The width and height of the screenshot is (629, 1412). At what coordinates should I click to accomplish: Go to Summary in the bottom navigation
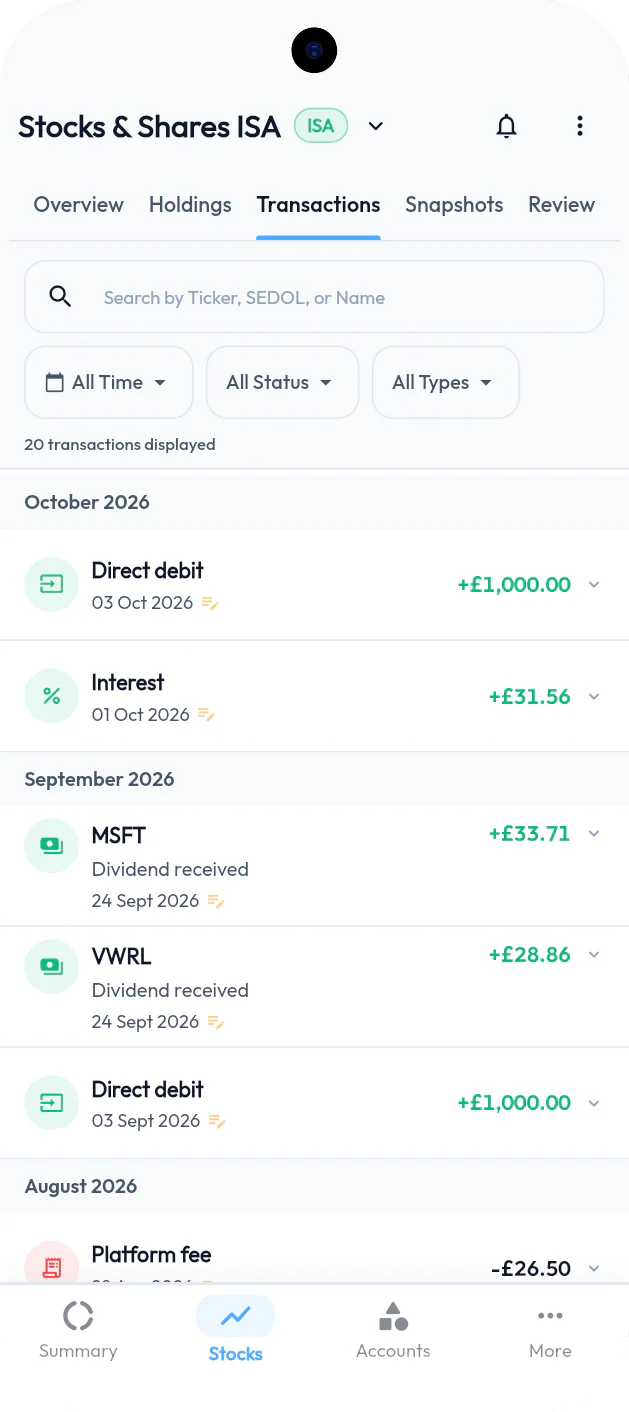78,1331
